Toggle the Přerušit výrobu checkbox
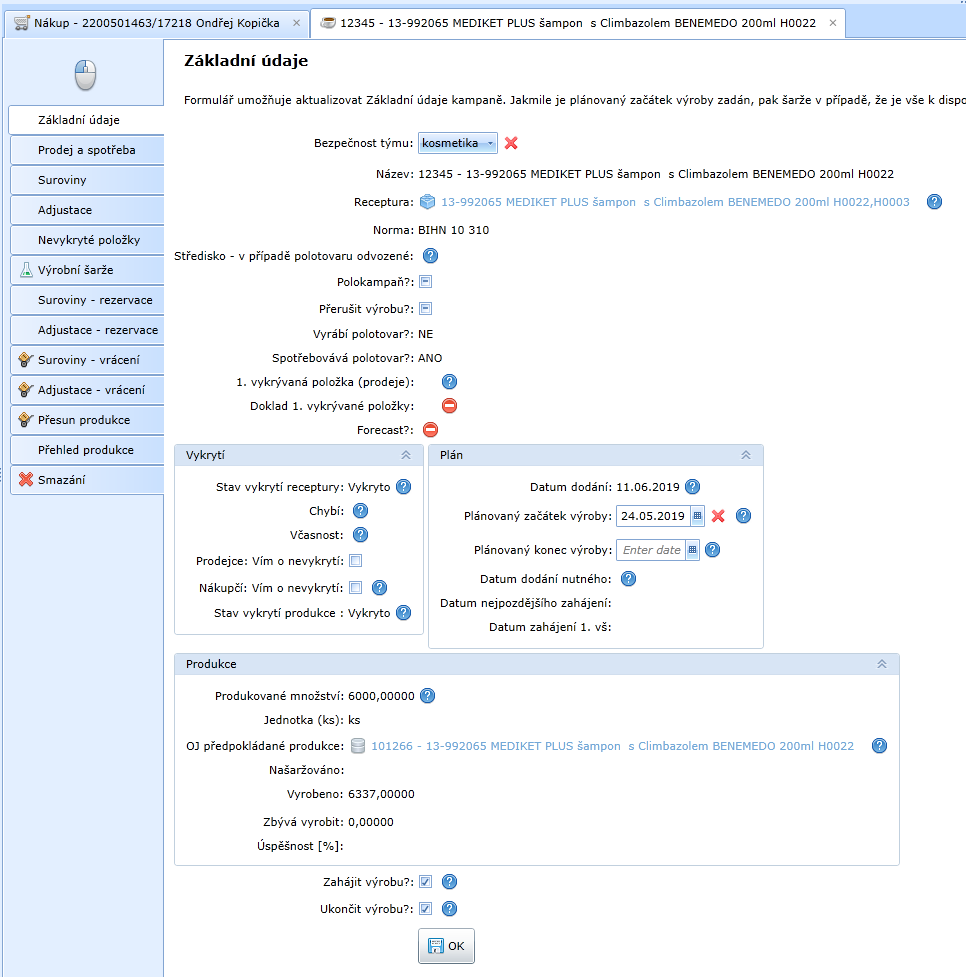Image resolution: width=966 pixels, height=977 pixels. [425, 308]
